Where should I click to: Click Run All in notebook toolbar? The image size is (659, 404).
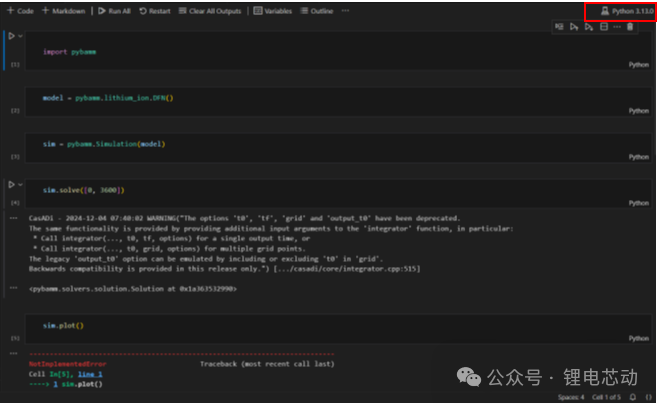pyautogui.click(x=114, y=11)
